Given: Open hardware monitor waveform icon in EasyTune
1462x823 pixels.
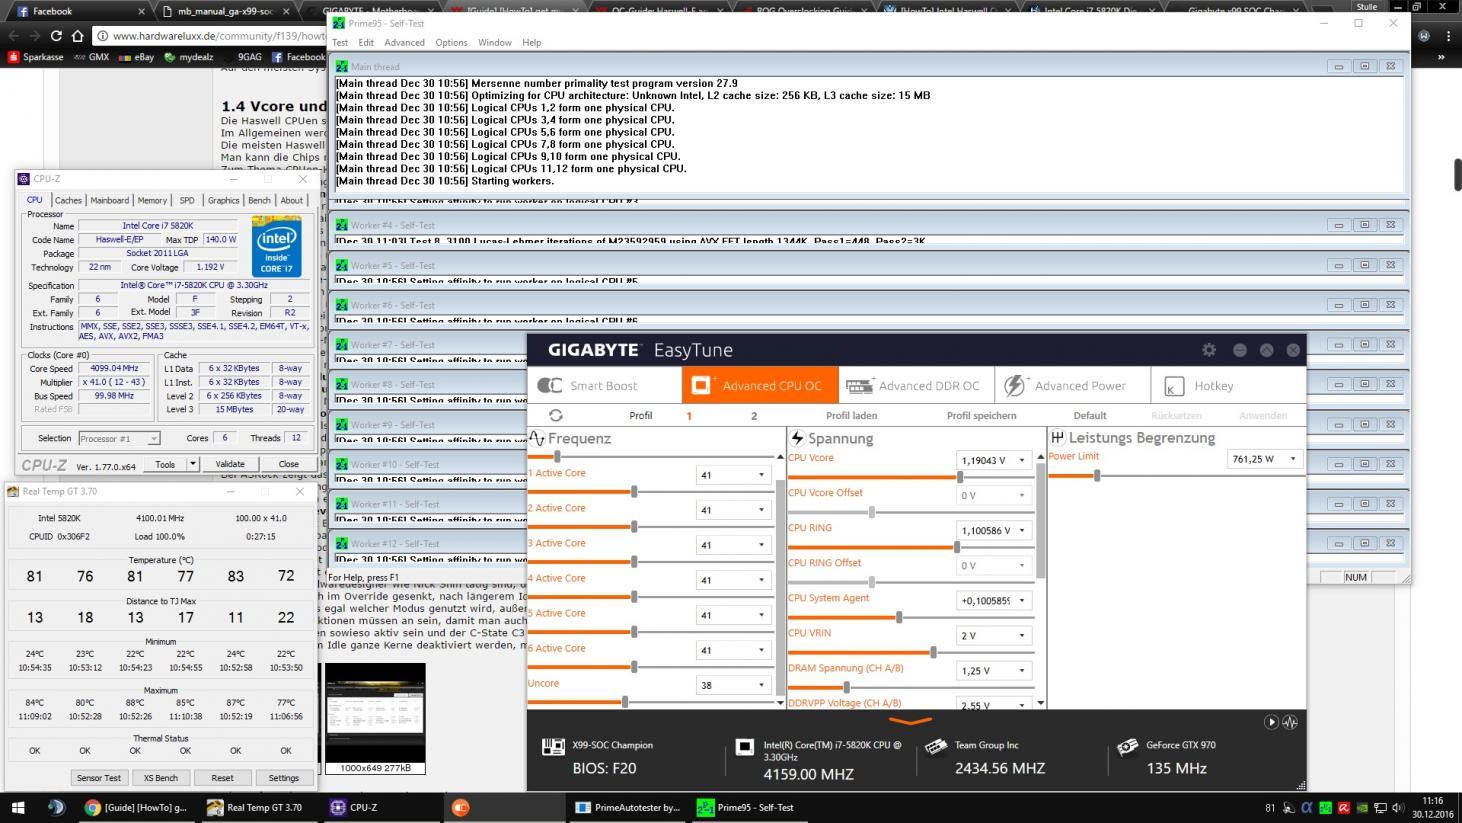Looking at the screenshot, I should tap(1290, 722).
